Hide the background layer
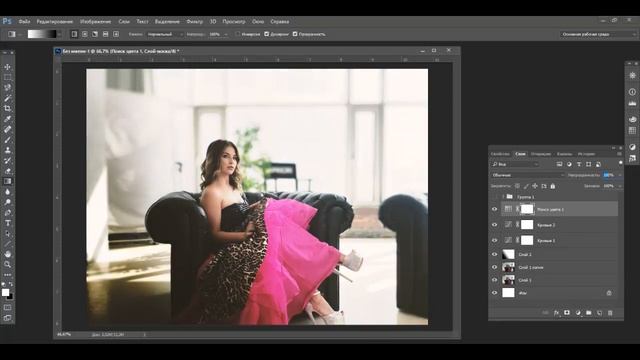 495,293
